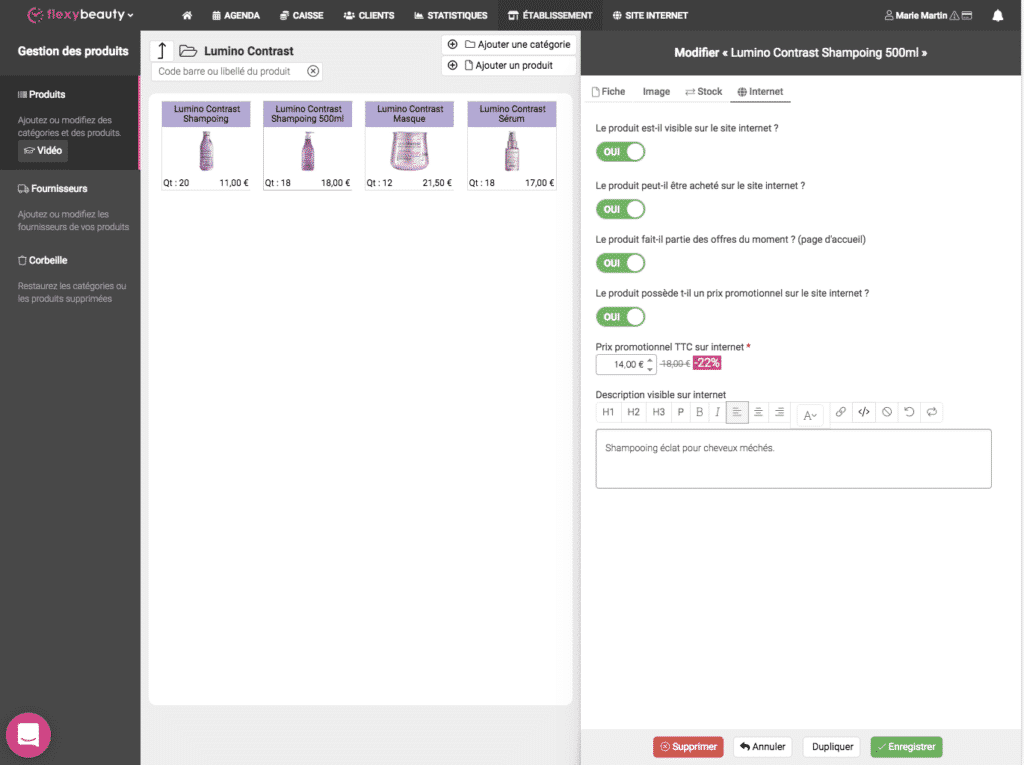Open the support chat bubble

coord(28,735)
